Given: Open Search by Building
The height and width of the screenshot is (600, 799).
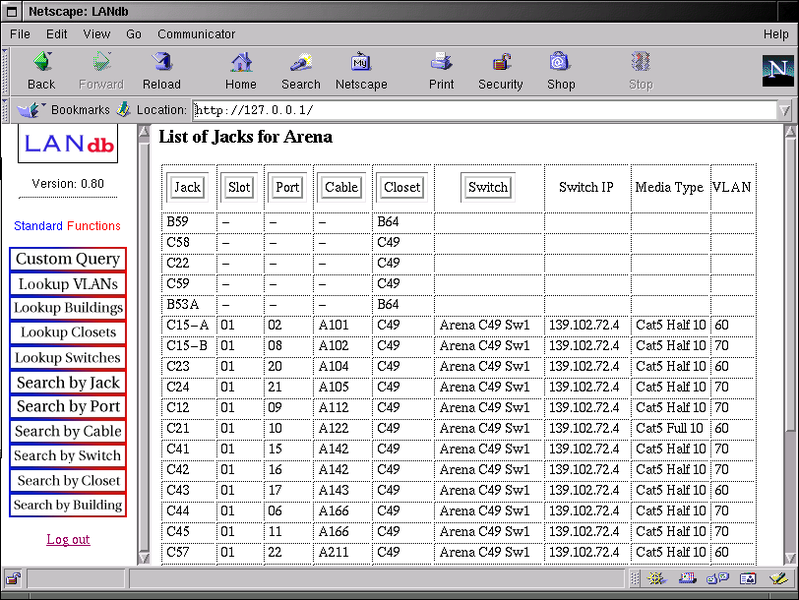Looking at the screenshot, I should coord(68,505).
